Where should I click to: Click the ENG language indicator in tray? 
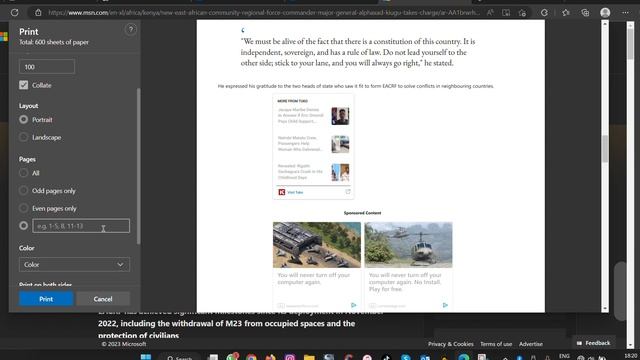point(564,356)
